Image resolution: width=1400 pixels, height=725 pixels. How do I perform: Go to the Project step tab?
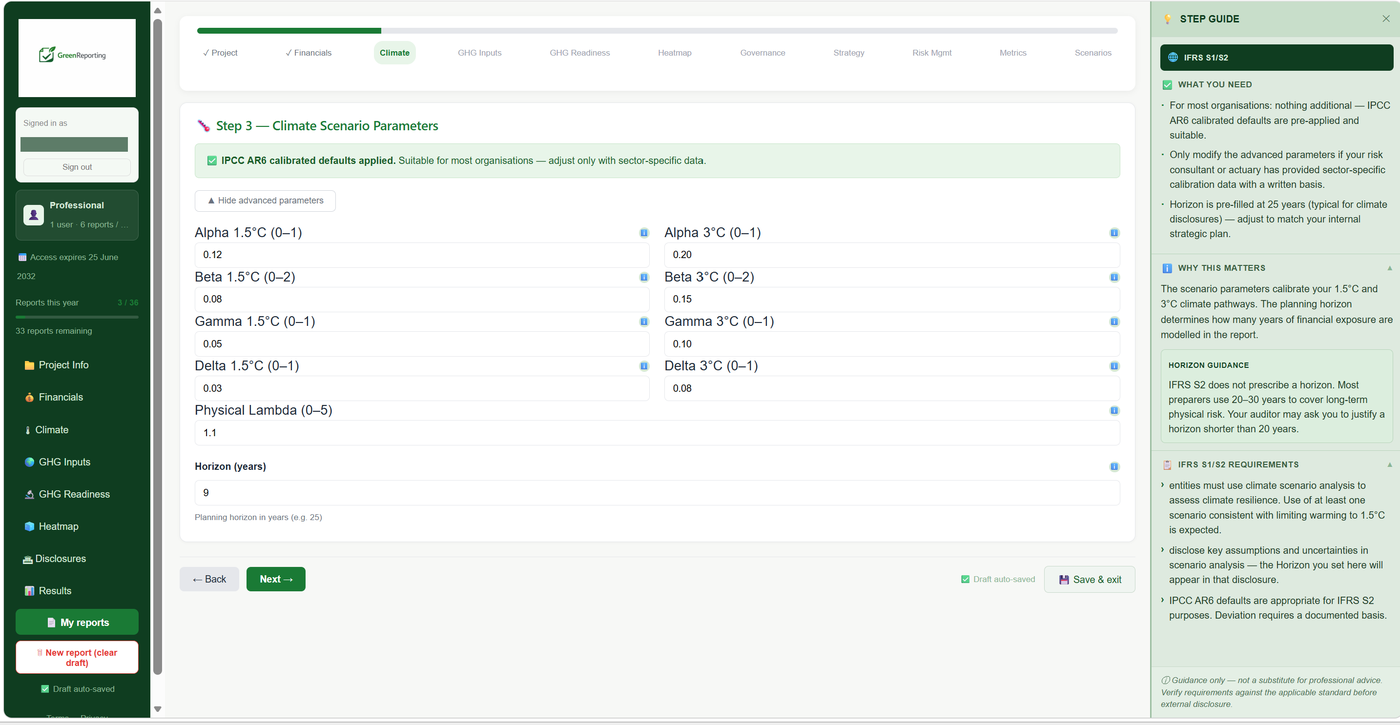[220, 53]
